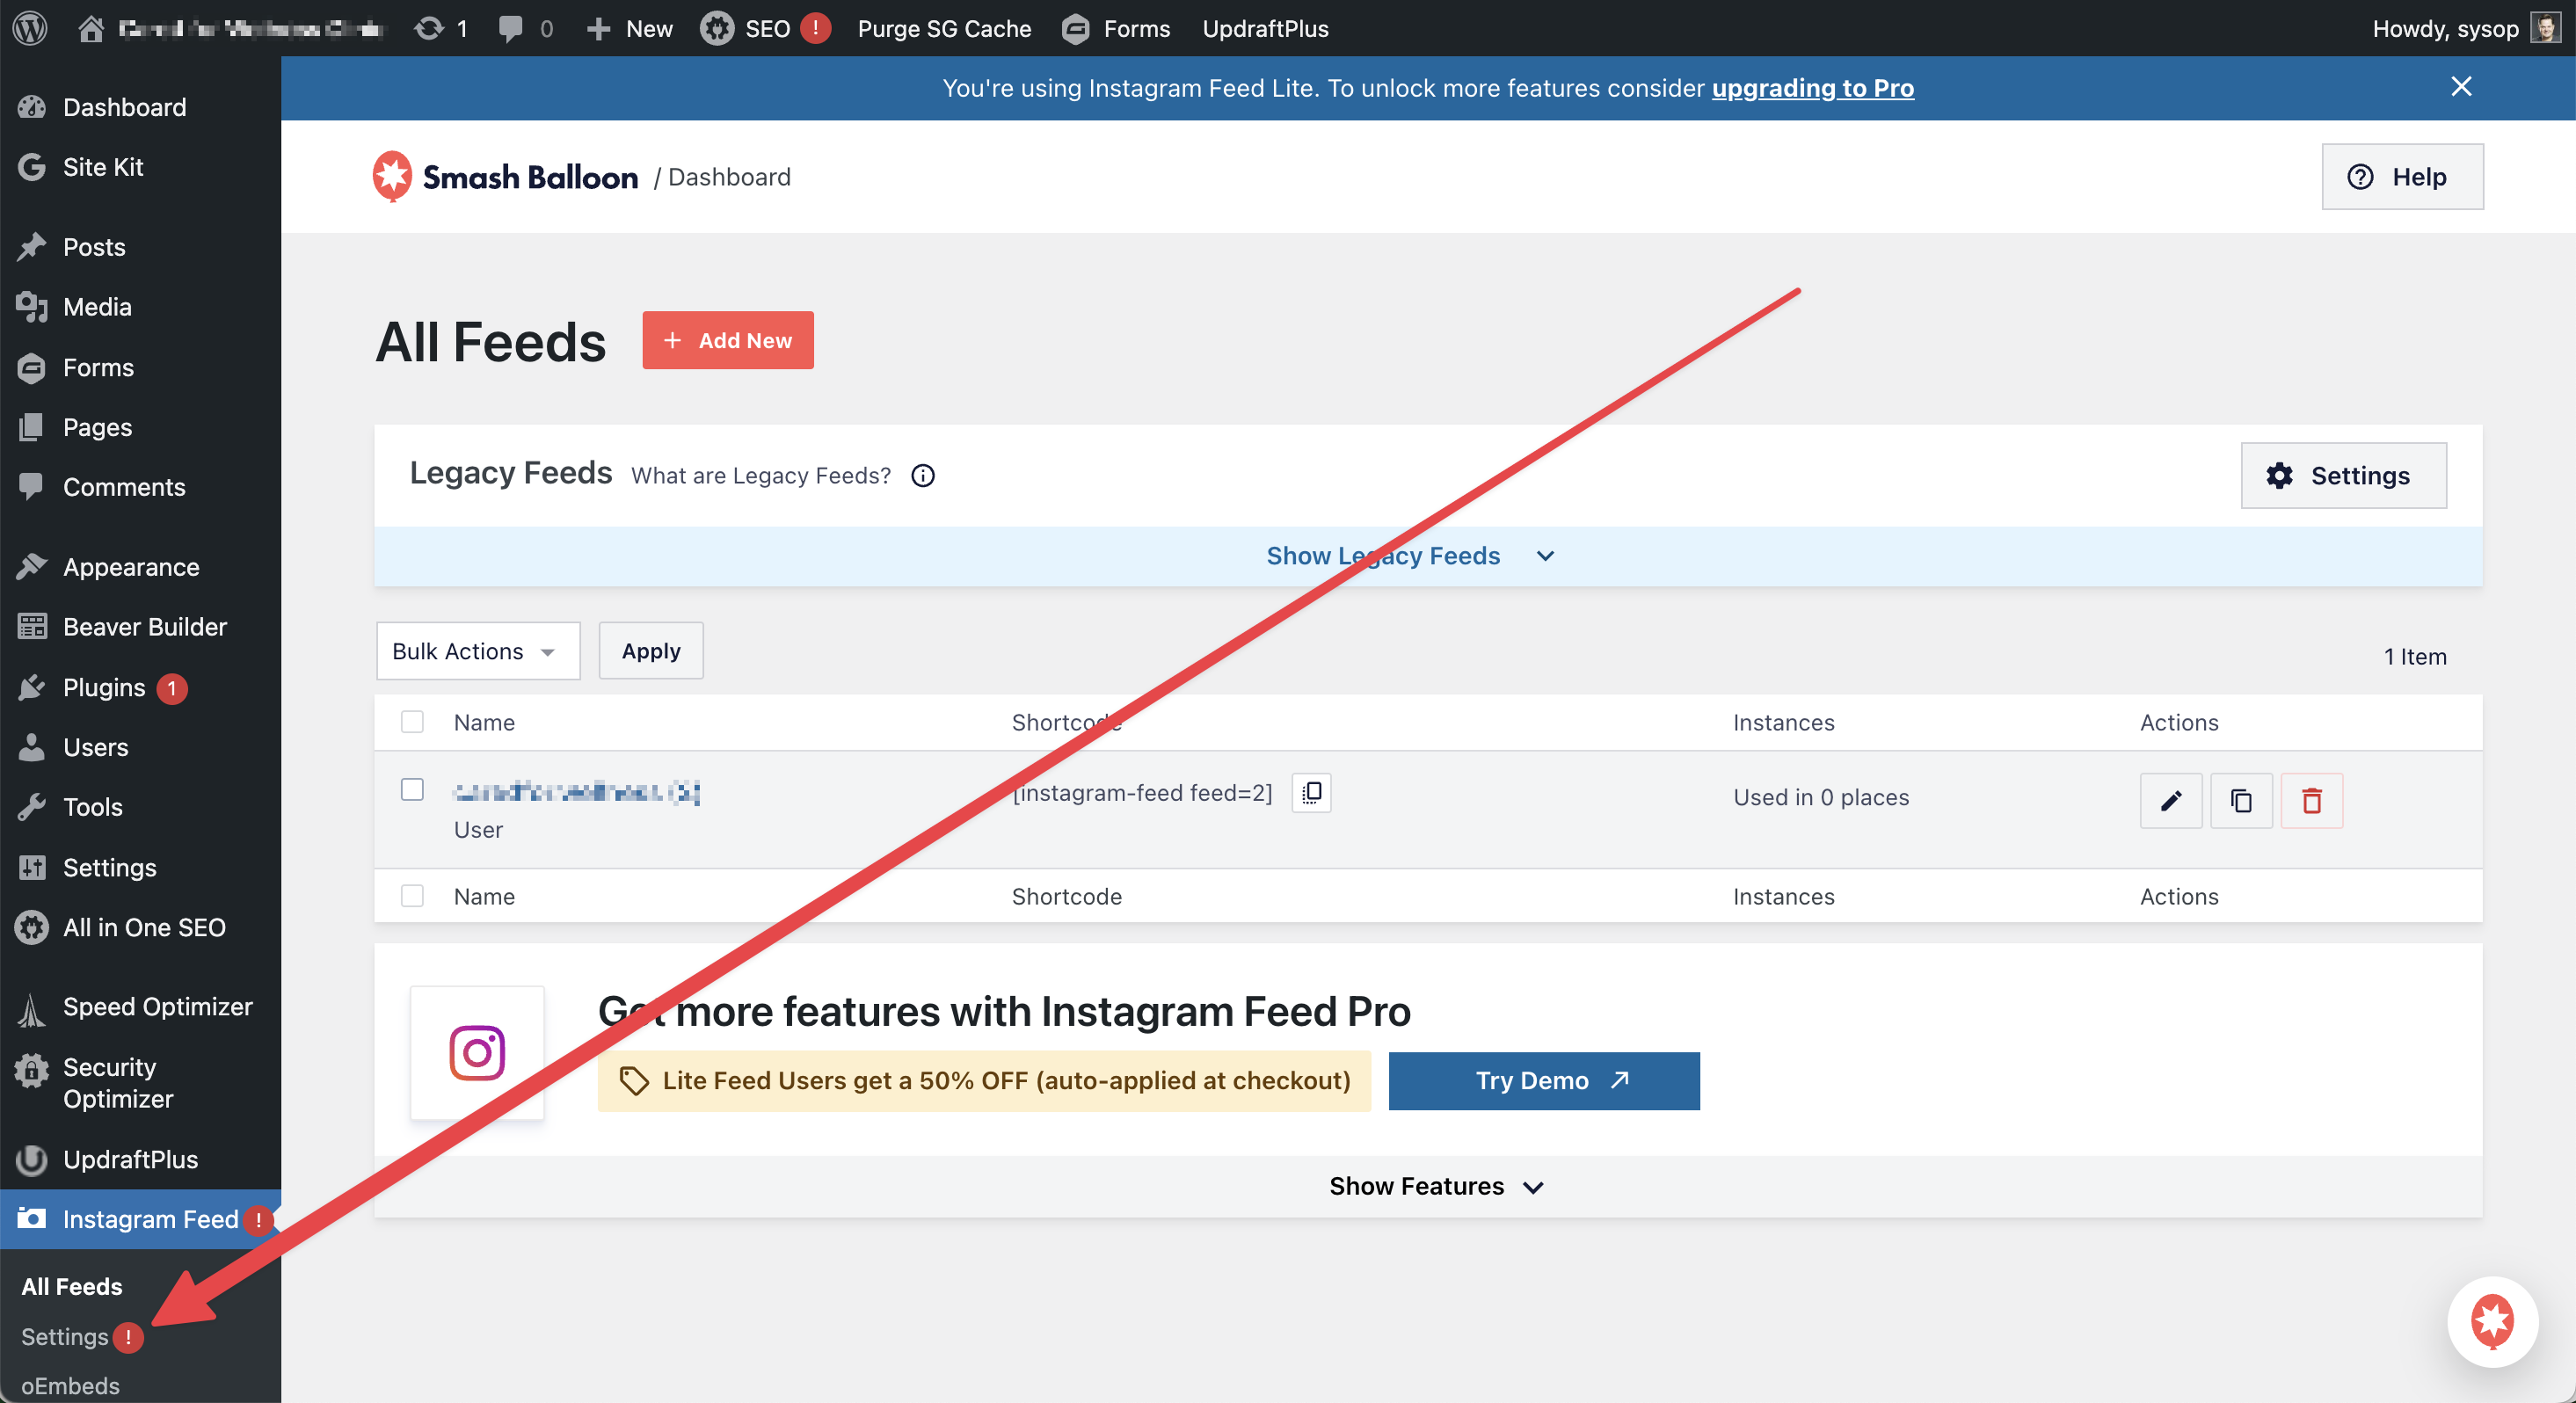Click the 50% OFF discount banner
Screen dimensions: 2576x1403
pos(984,1080)
